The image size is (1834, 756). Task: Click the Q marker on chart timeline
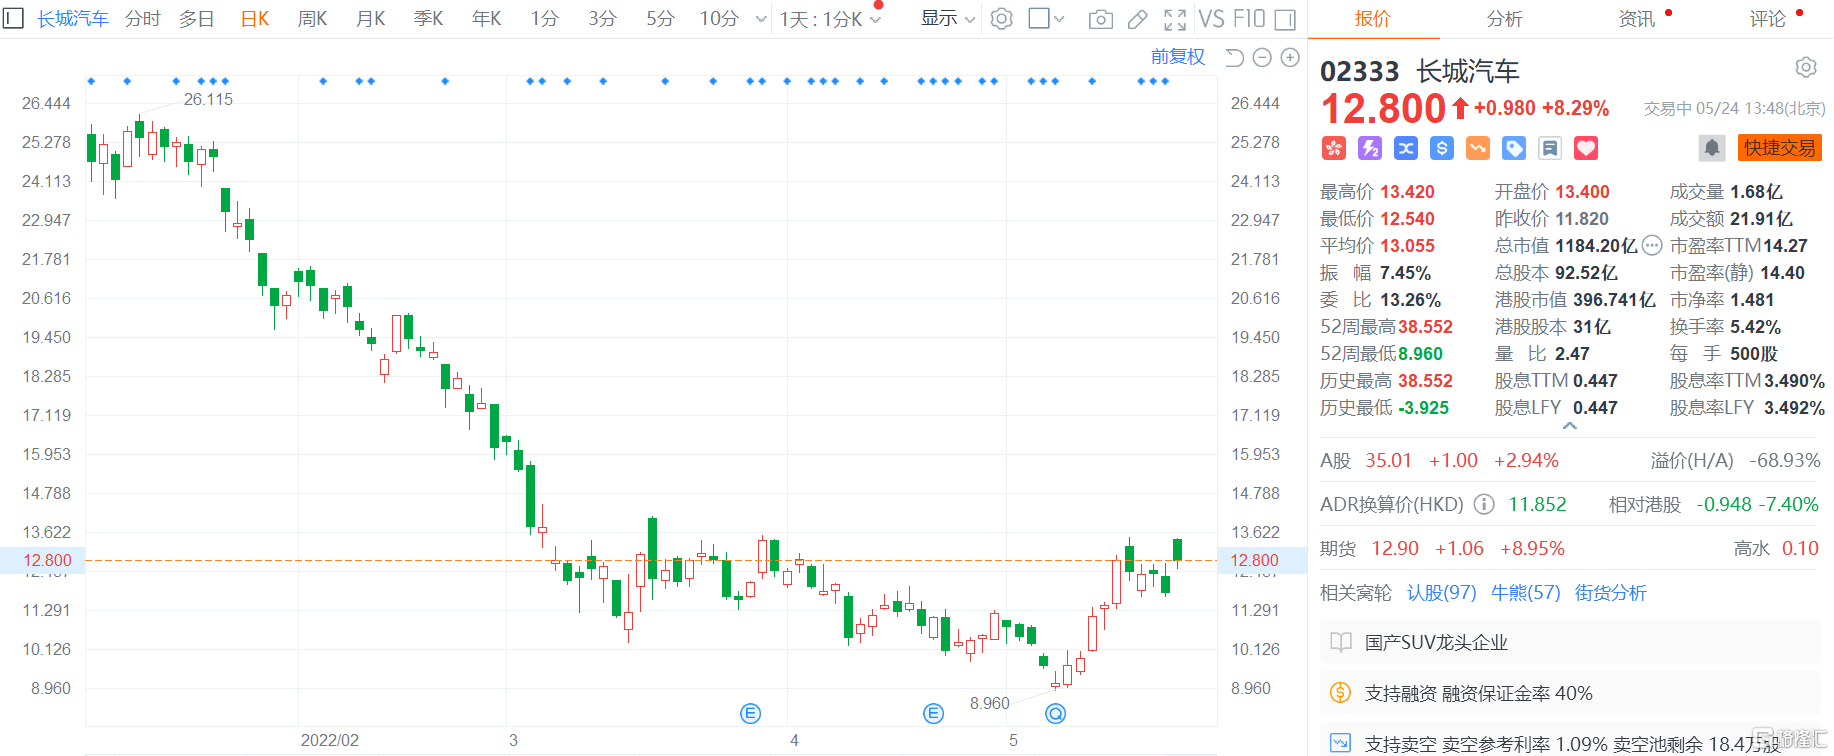click(1055, 713)
